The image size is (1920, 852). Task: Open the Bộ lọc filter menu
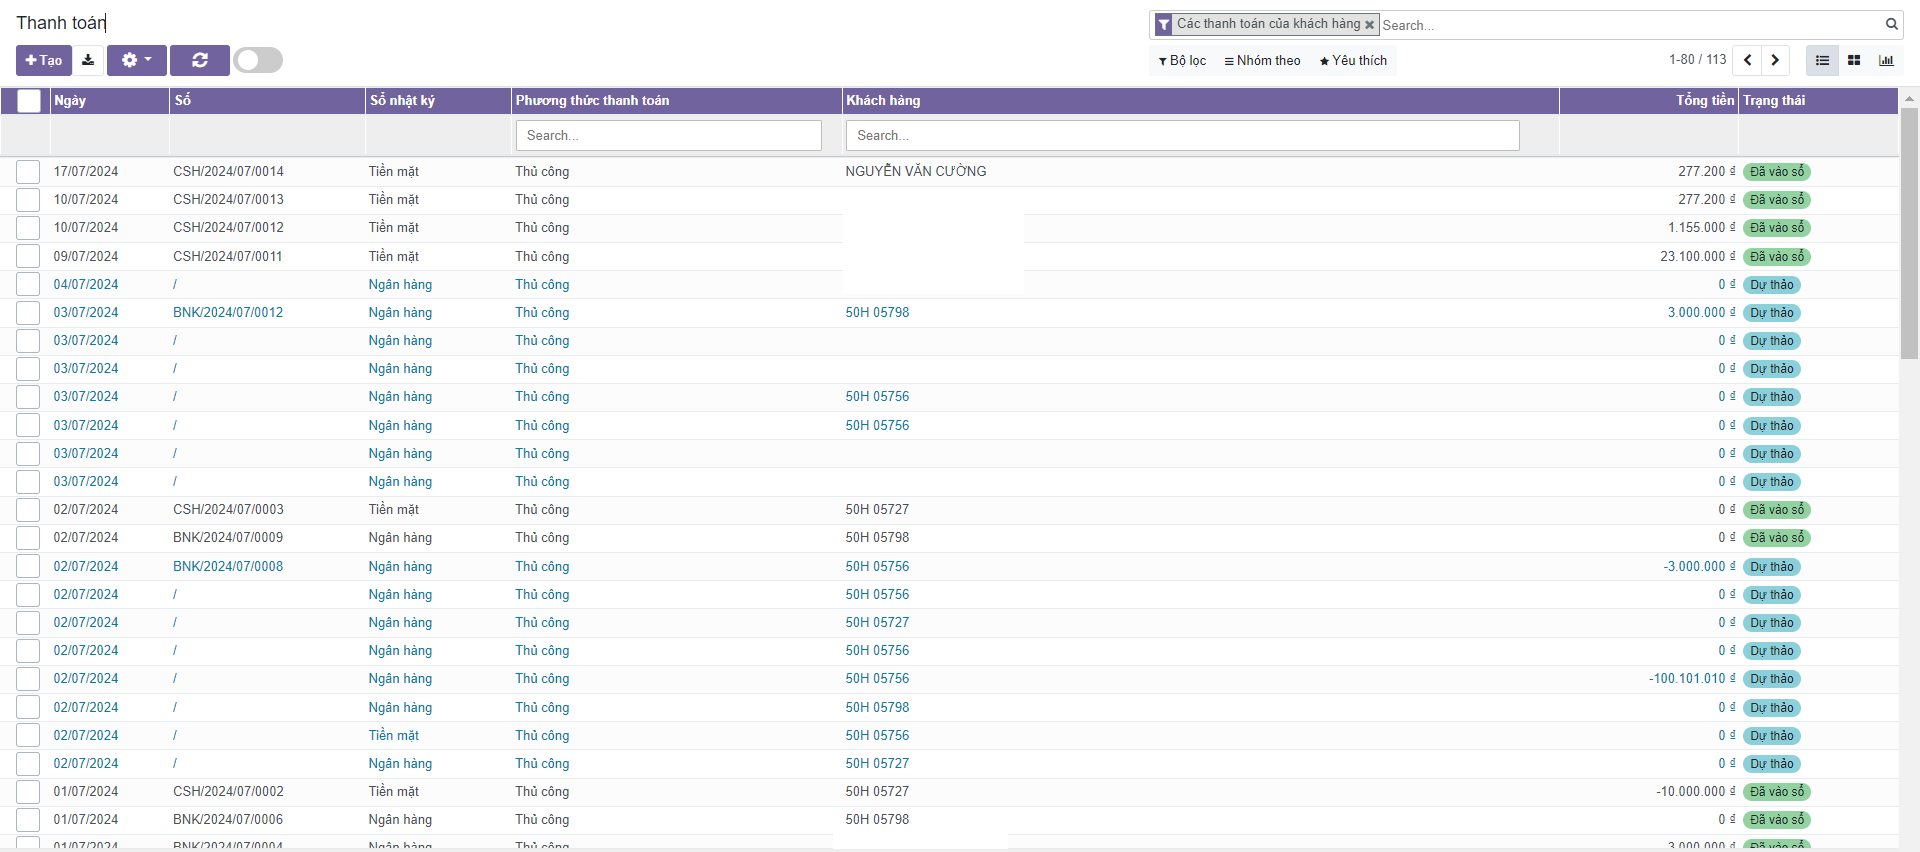point(1182,61)
